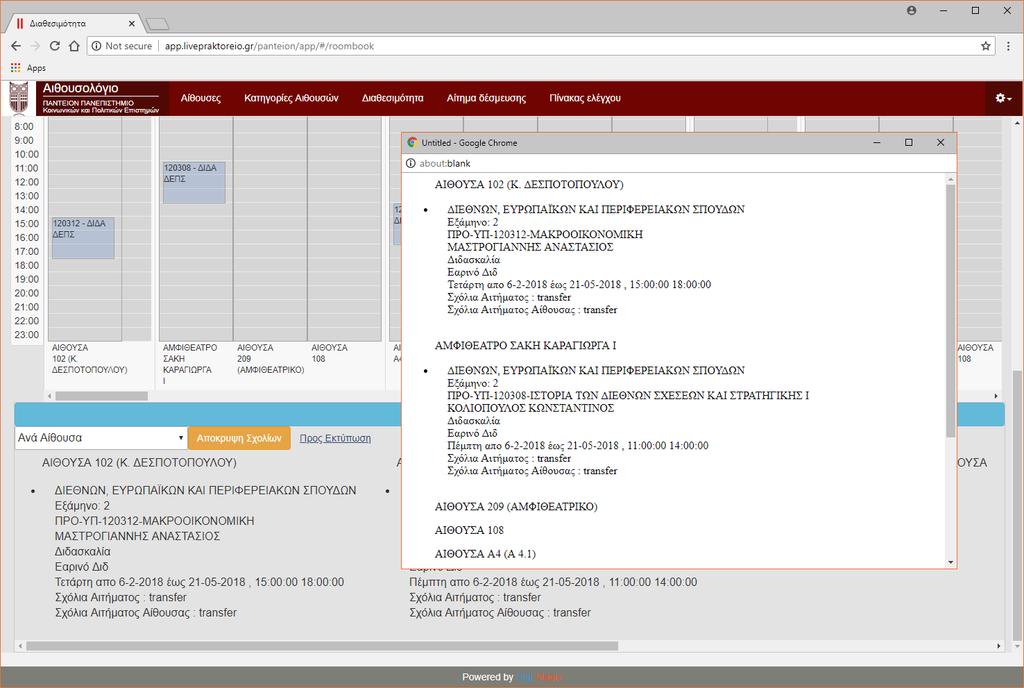The image size is (1024, 688).
Task: Open the browser home page
Action: (x=74, y=46)
